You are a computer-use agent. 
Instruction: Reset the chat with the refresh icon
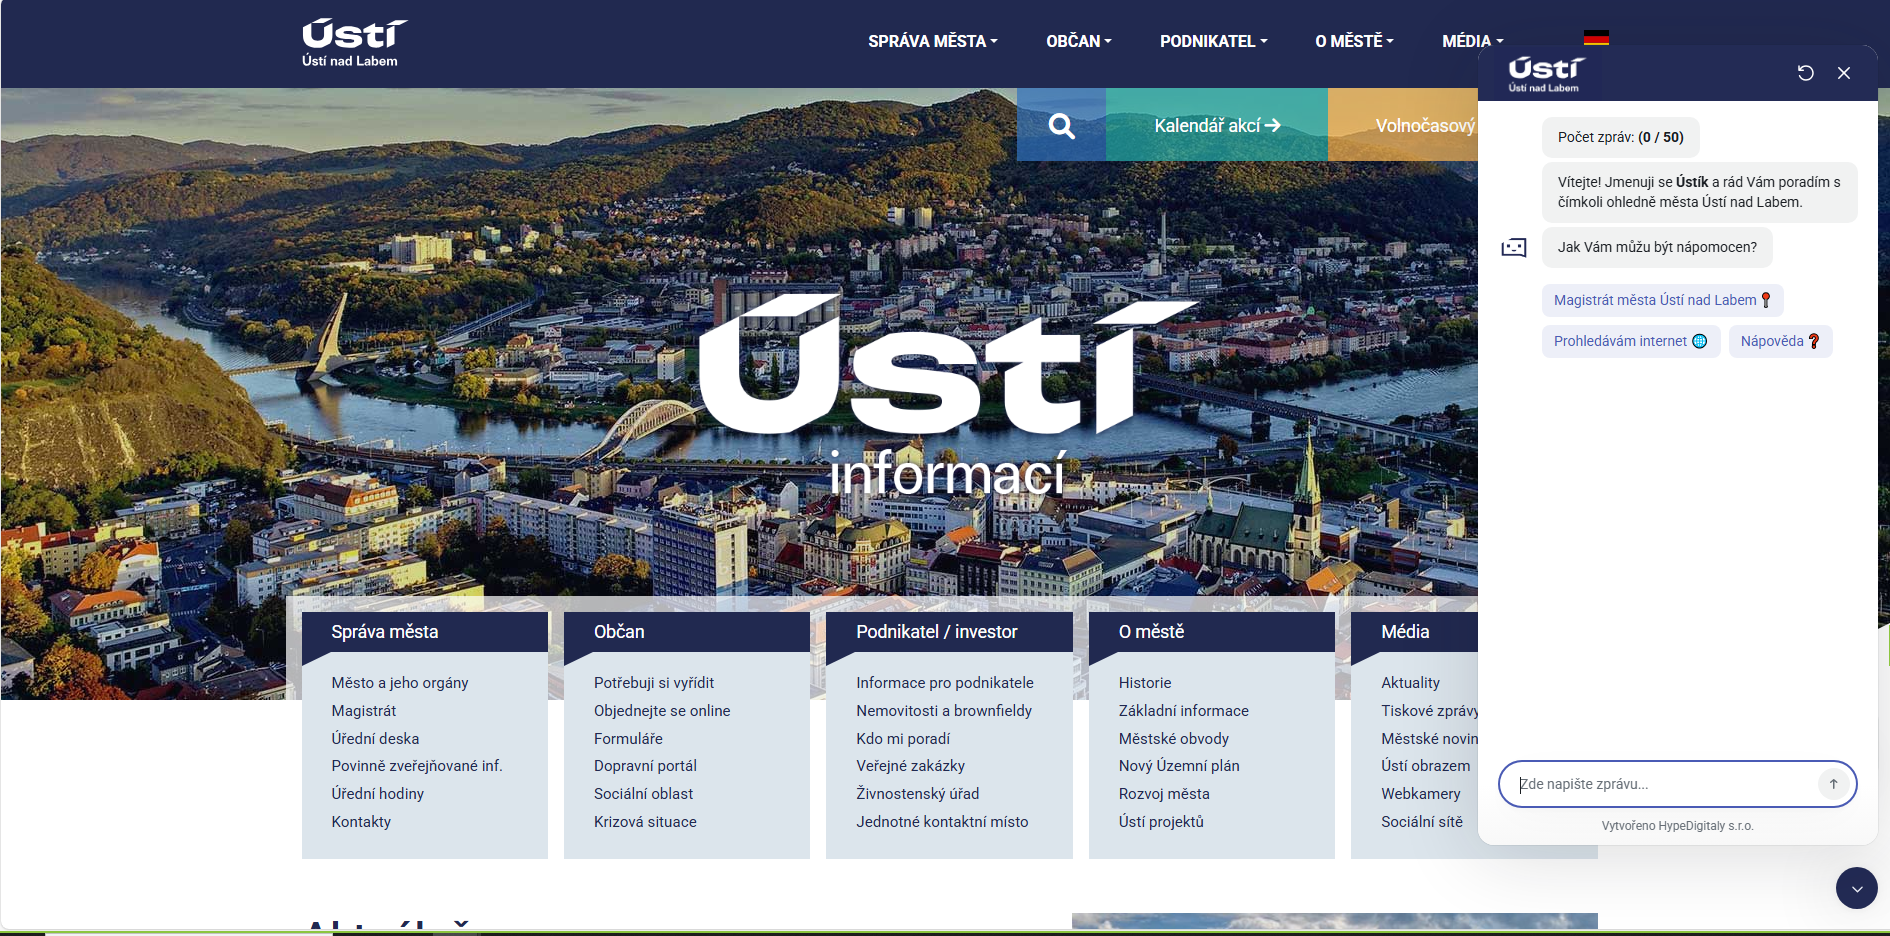(1805, 73)
